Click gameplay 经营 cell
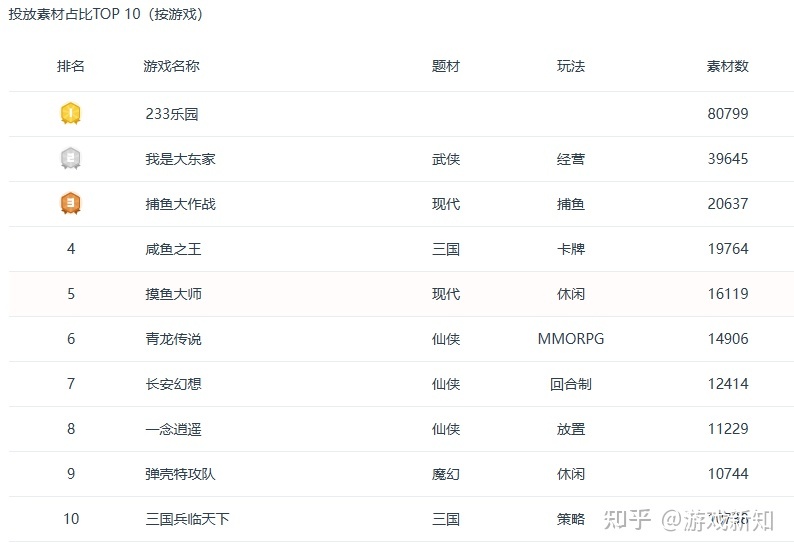This screenshot has height=553, width=794. [x=571, y=159]
